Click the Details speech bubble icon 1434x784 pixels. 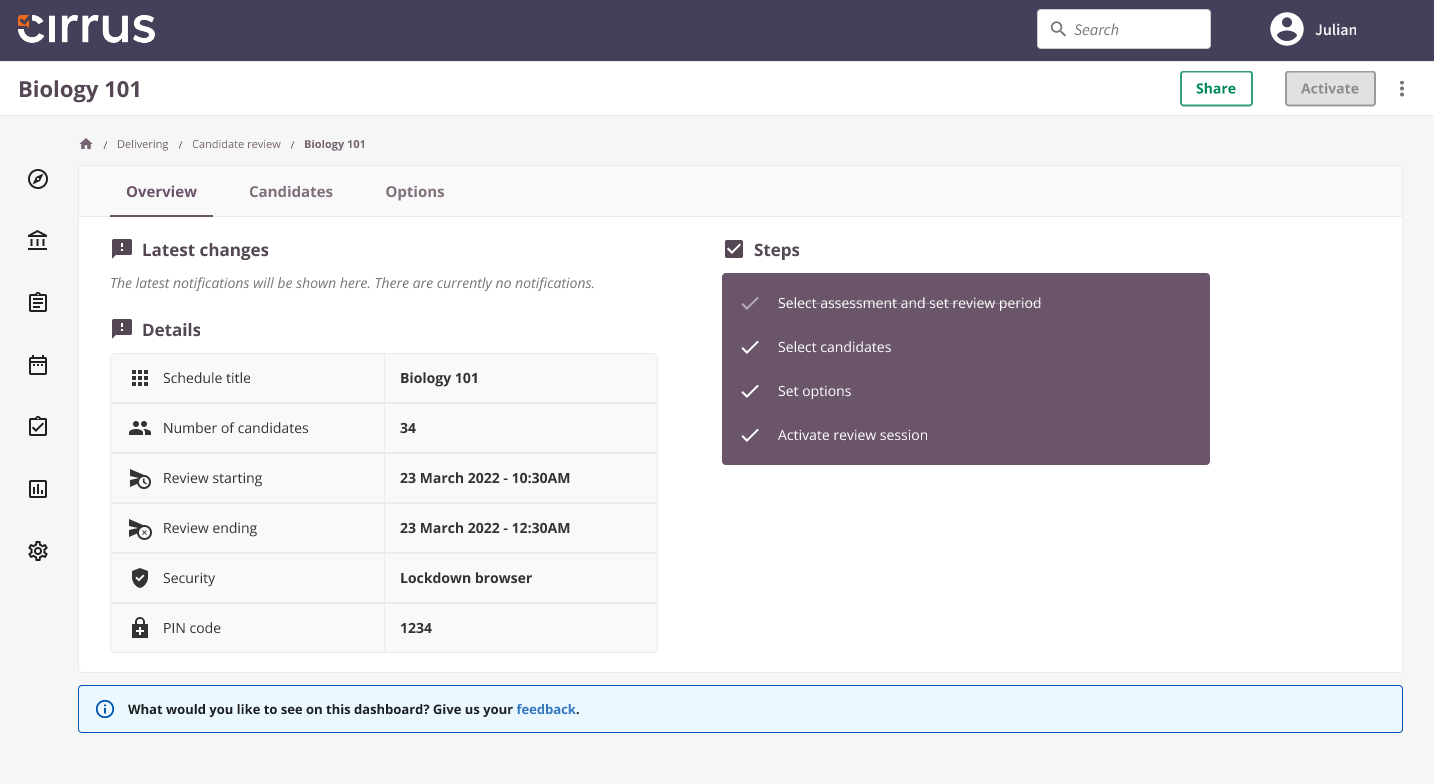click(x=122, y=329)
